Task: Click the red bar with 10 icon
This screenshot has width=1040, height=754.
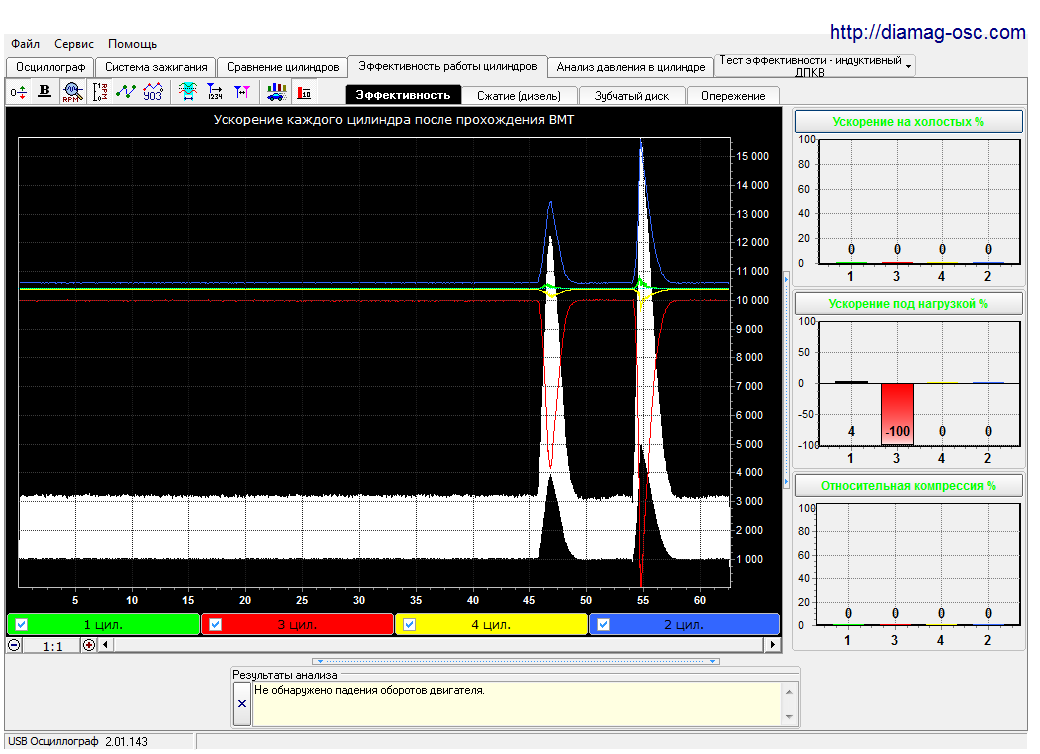Action: (304, 92)
